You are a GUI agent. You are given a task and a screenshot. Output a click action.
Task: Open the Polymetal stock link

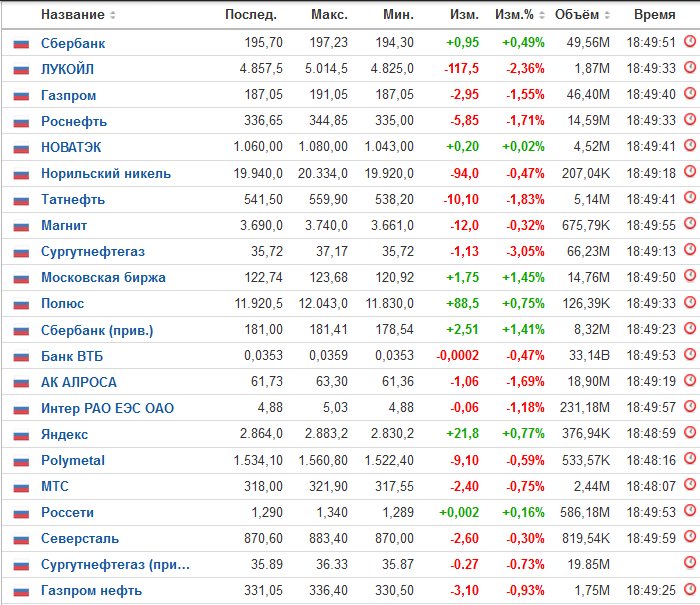point(73,460)
